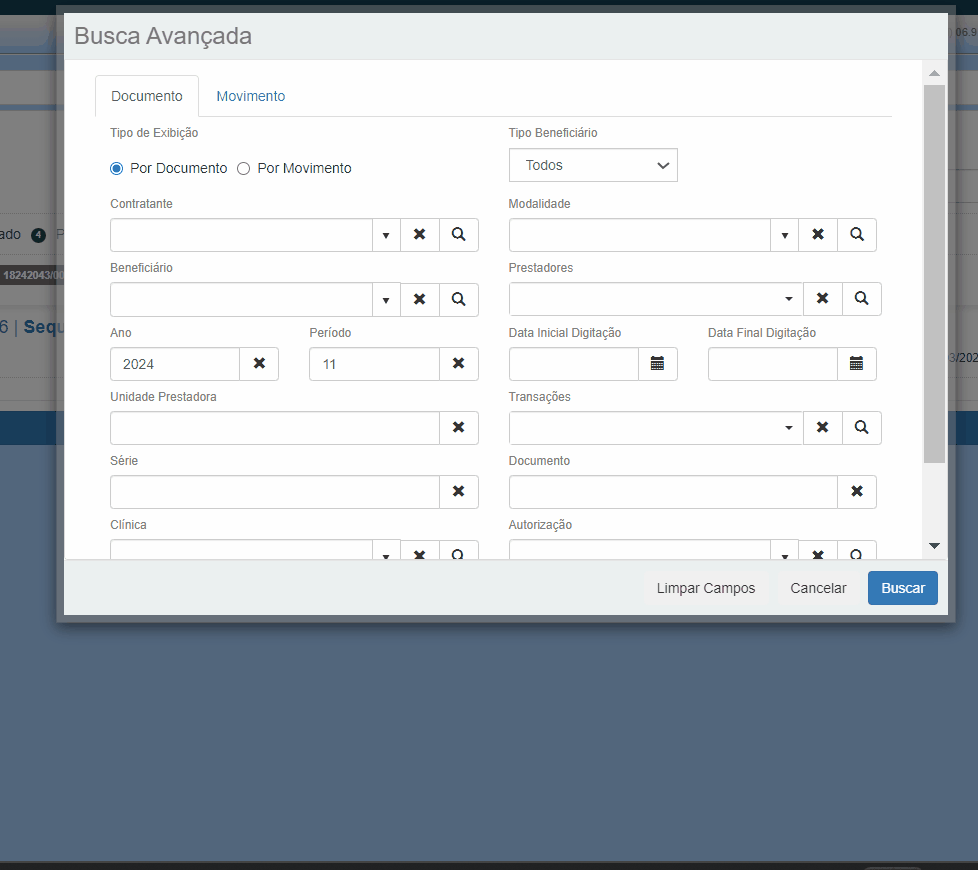
Task: Clear the Período field value
Action: click(x=458, y=364)
